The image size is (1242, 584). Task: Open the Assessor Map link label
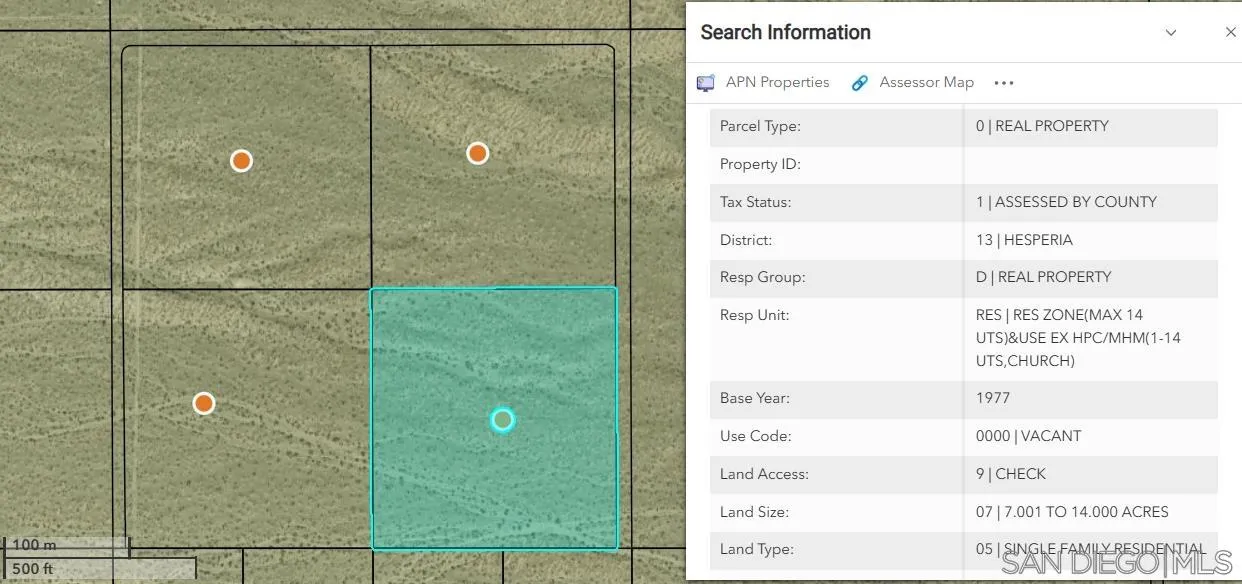coord(926,83)
